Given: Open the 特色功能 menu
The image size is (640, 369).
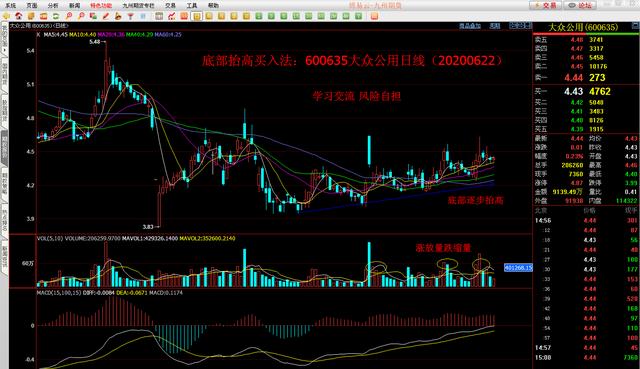Looking at the screenshot, I should [101, 5].
